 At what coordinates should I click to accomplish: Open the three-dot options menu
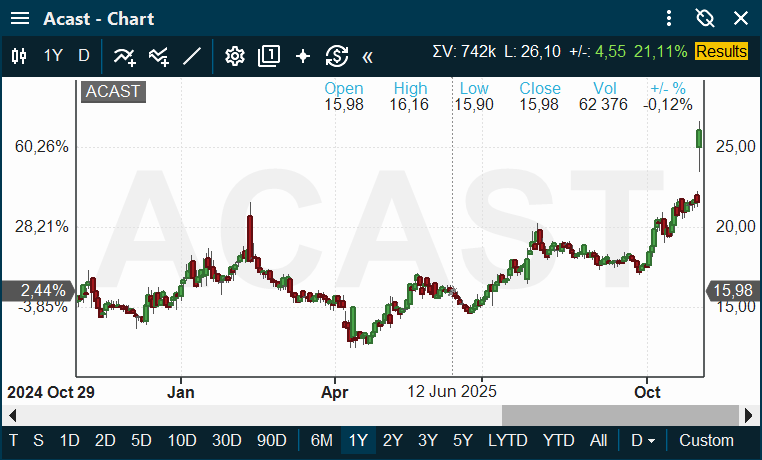[669, 18]
